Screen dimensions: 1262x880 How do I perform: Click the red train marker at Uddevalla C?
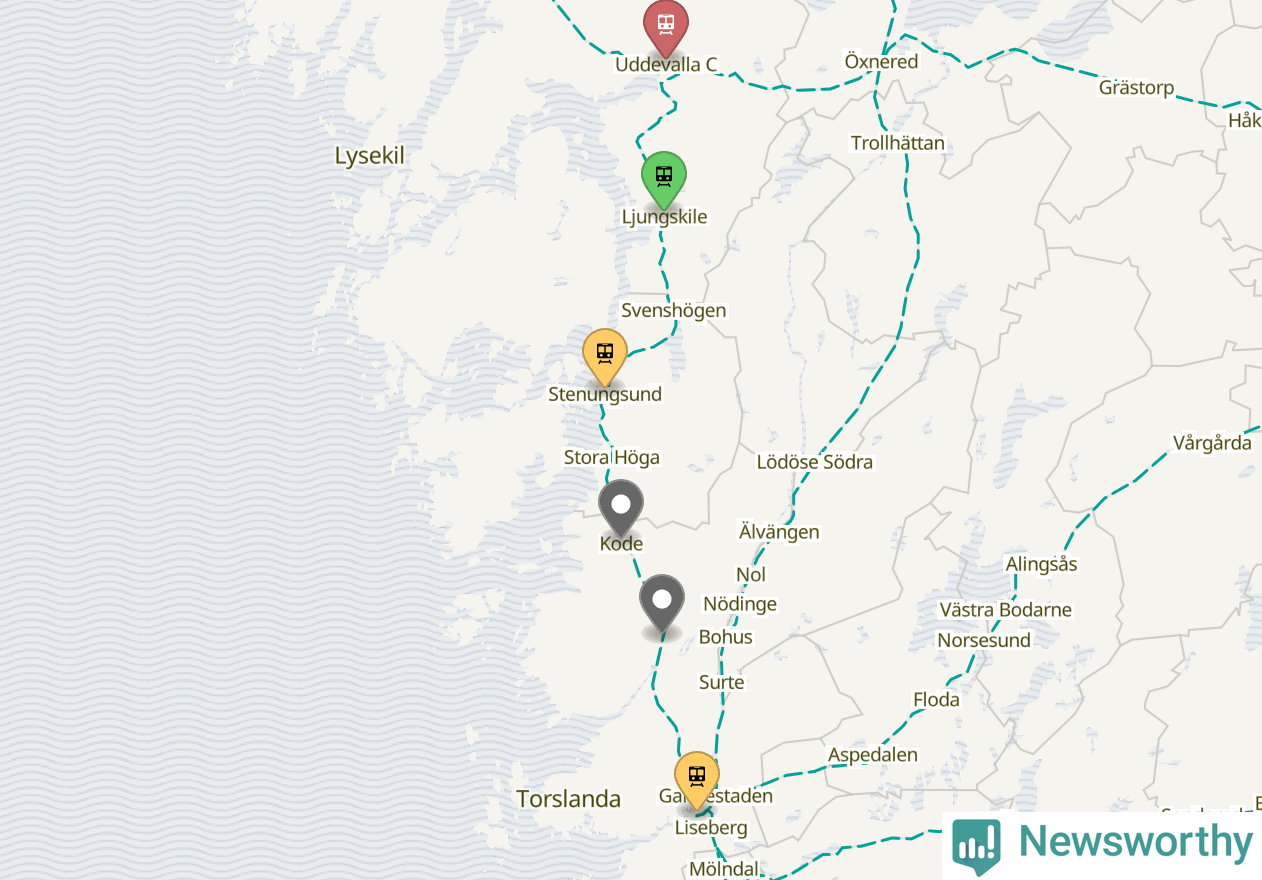[665, 26]
